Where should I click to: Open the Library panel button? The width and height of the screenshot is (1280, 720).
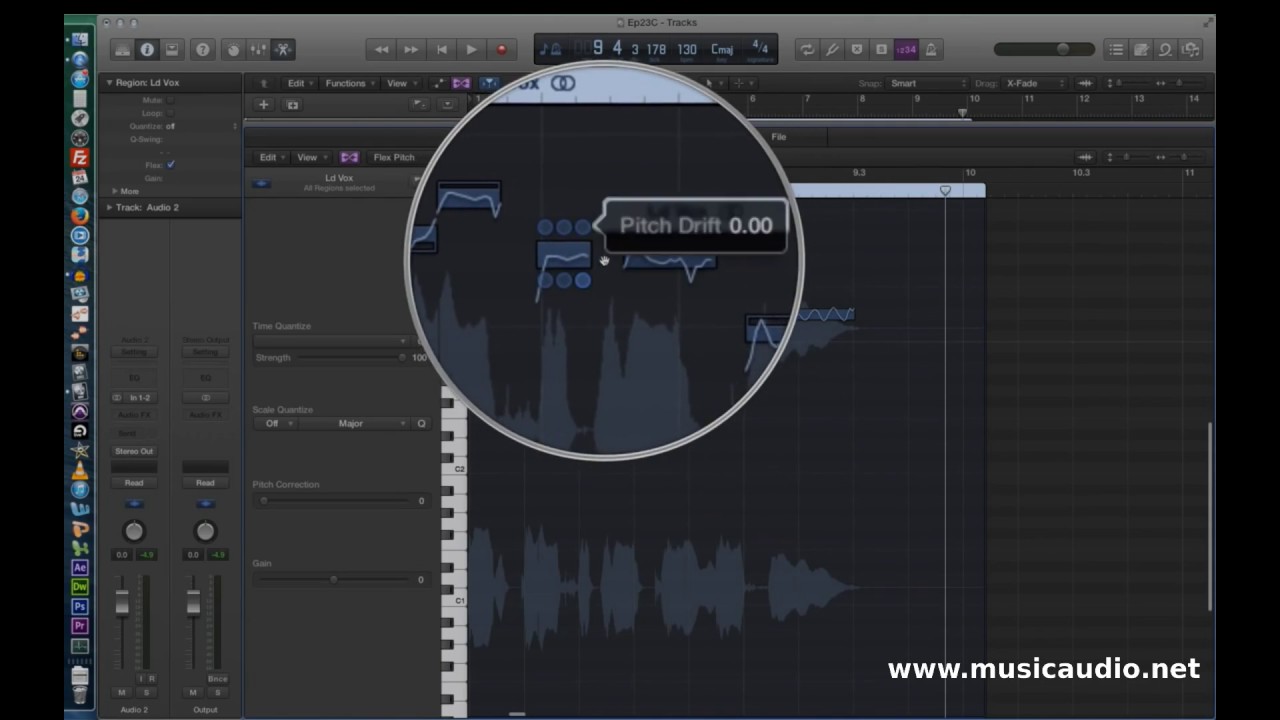click(122, 49)
